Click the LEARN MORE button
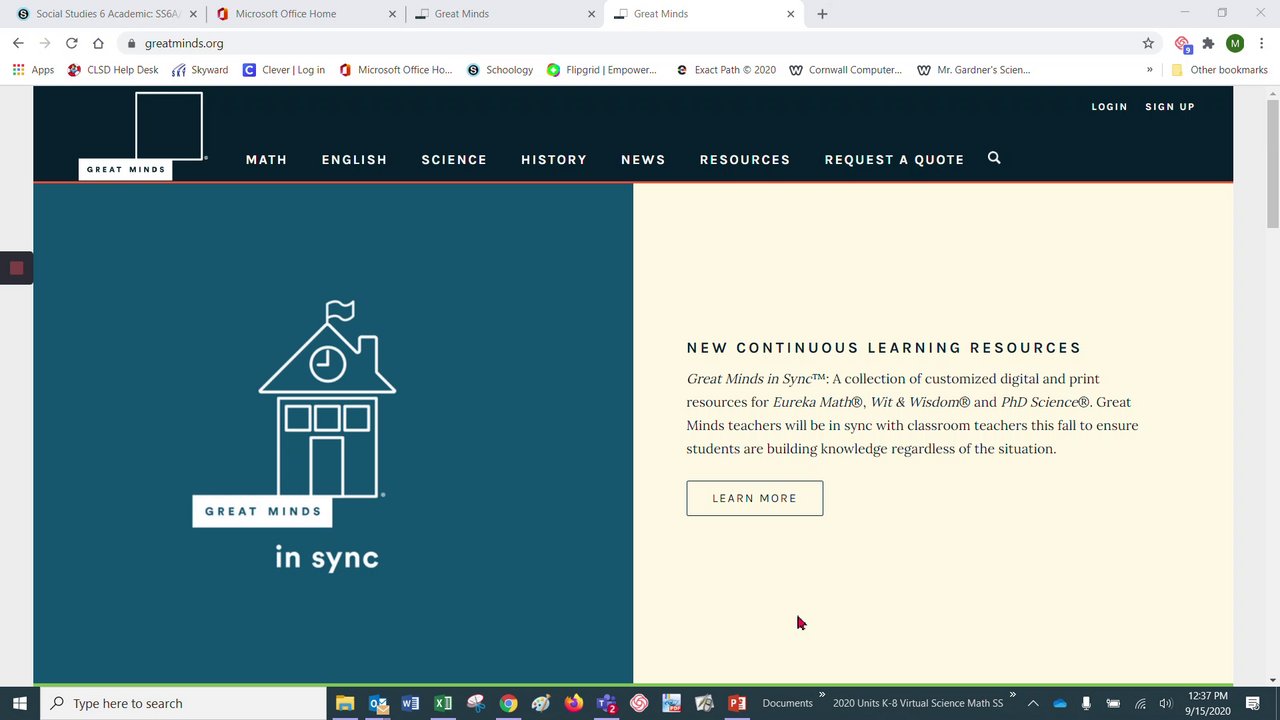 click(x=755, y=498)
